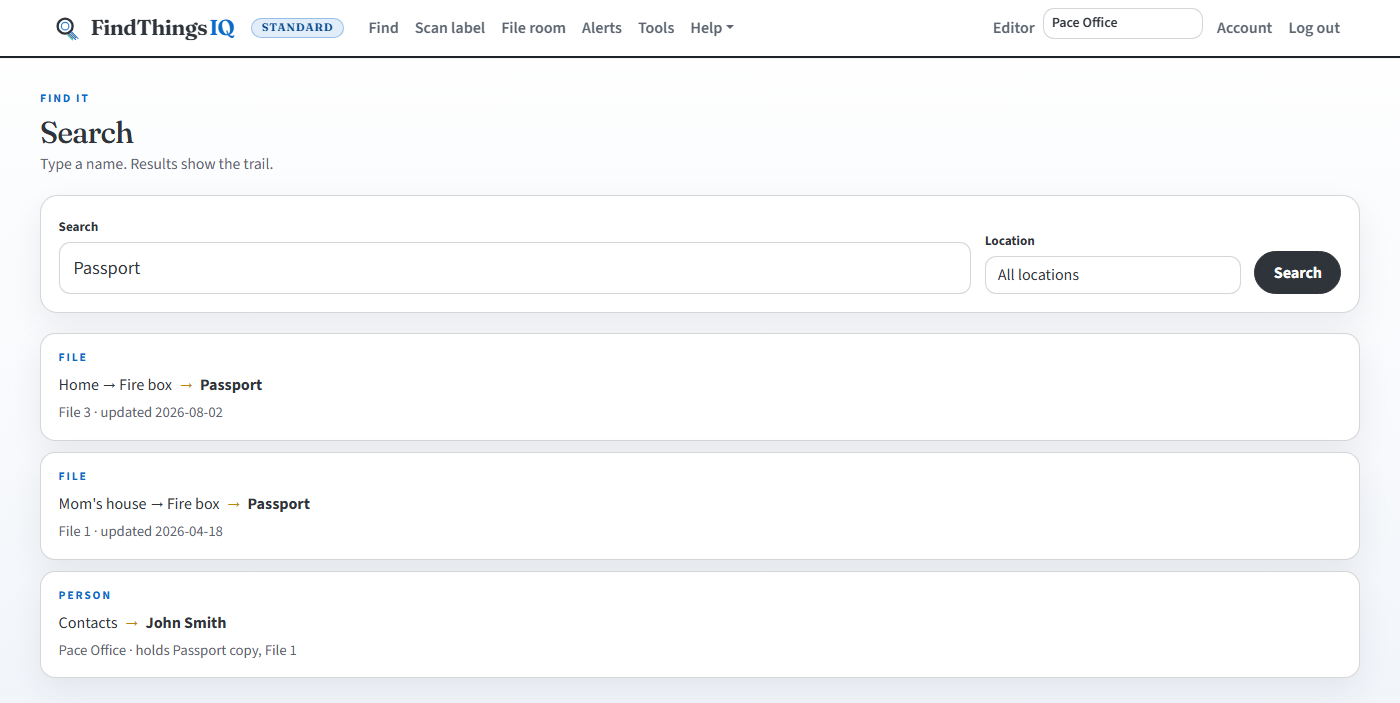Open the Mom's house Fire box Passport result
Image resolution: width=1400 pixels, height=703 pixels.
point(700,506)
